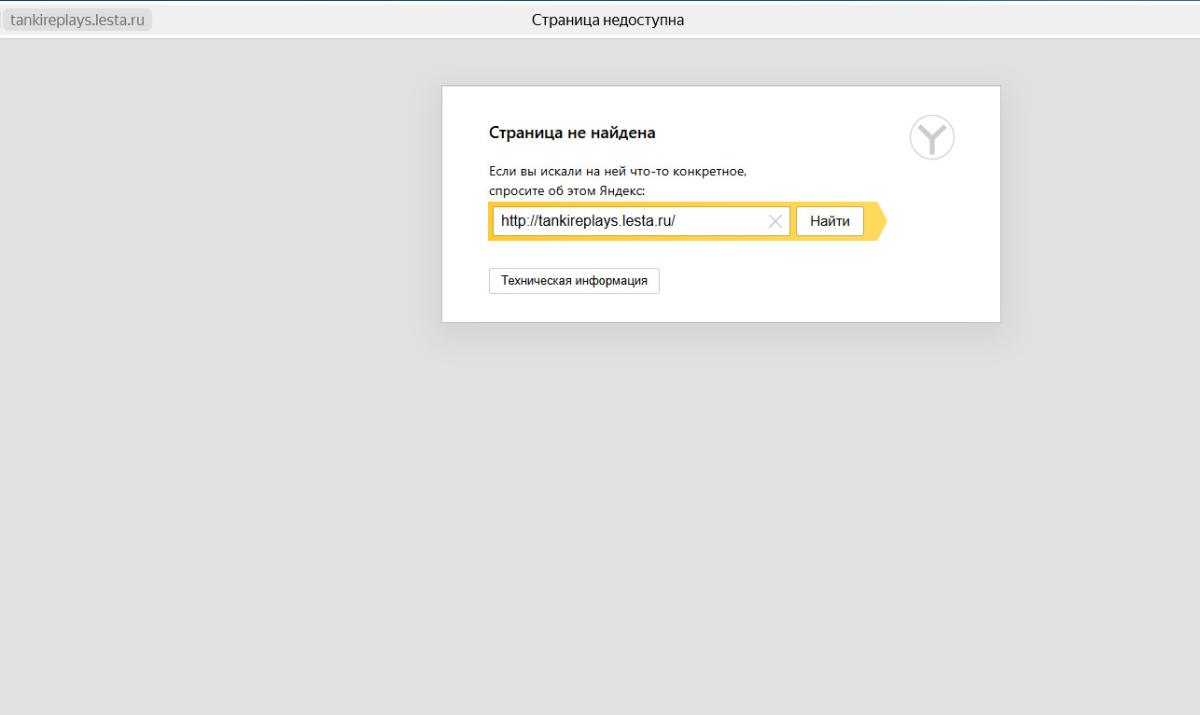
Task: Click the text 'спросите об этом Яндекс:'
Action: coord(567,190)
